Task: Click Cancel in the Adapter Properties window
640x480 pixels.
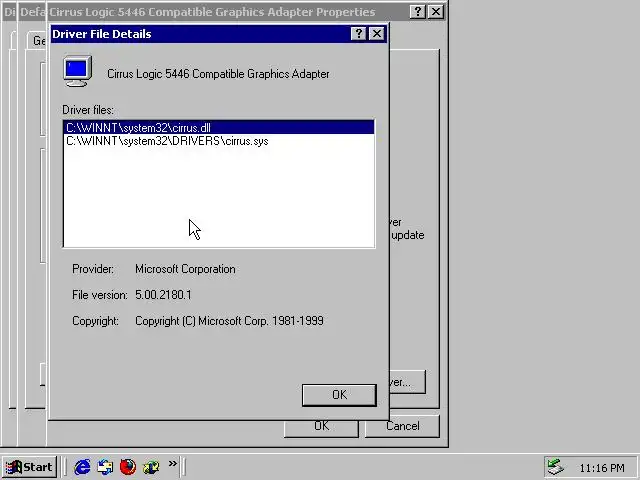Action: pyautogui.click(x=402, y=426)
